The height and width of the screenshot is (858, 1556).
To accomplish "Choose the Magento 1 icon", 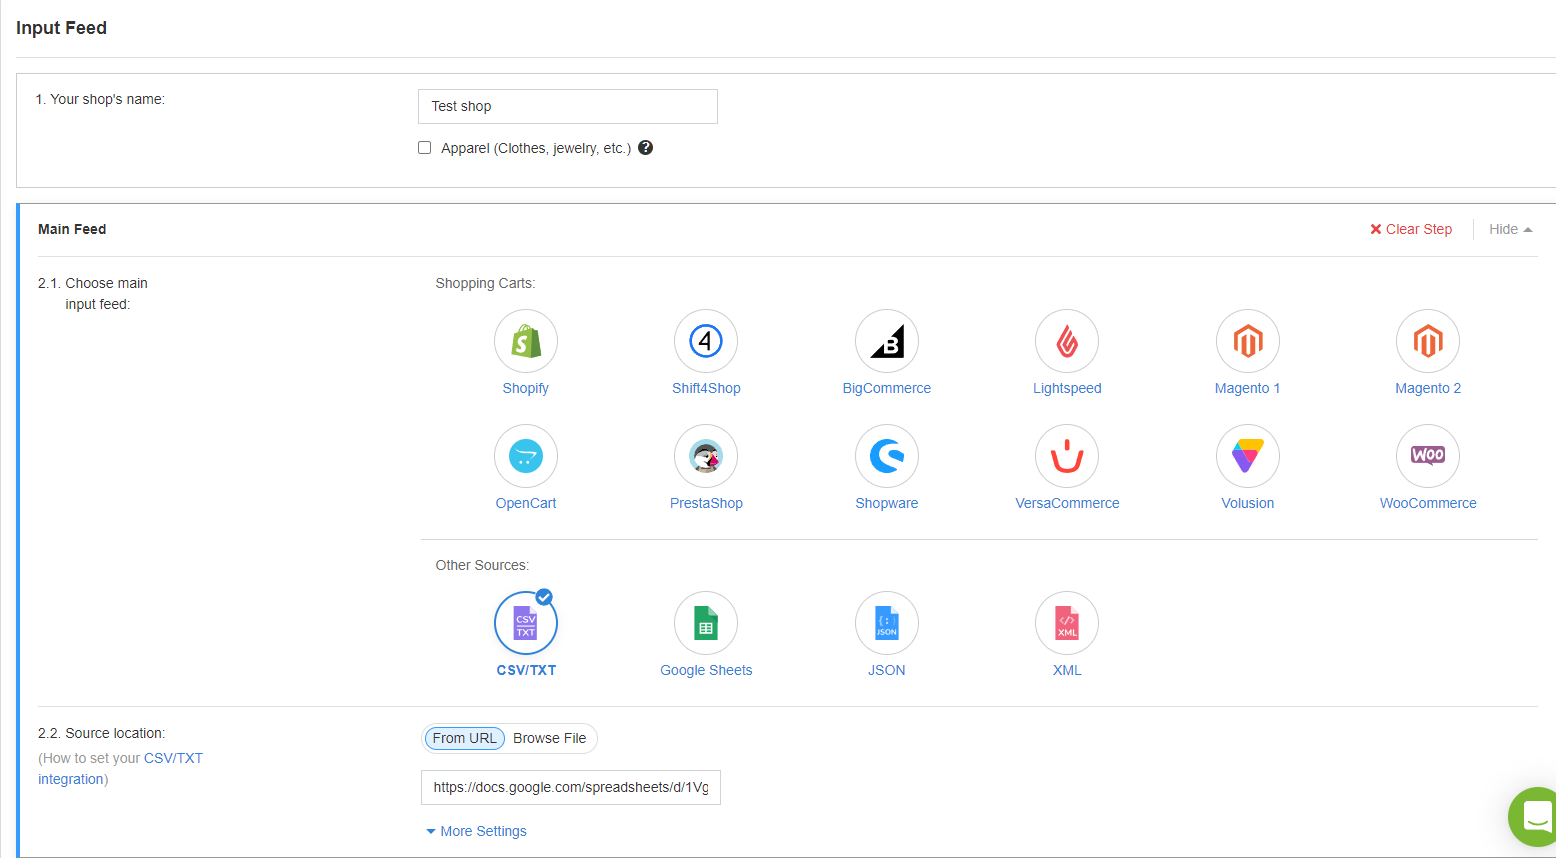I will [1248, 341].
